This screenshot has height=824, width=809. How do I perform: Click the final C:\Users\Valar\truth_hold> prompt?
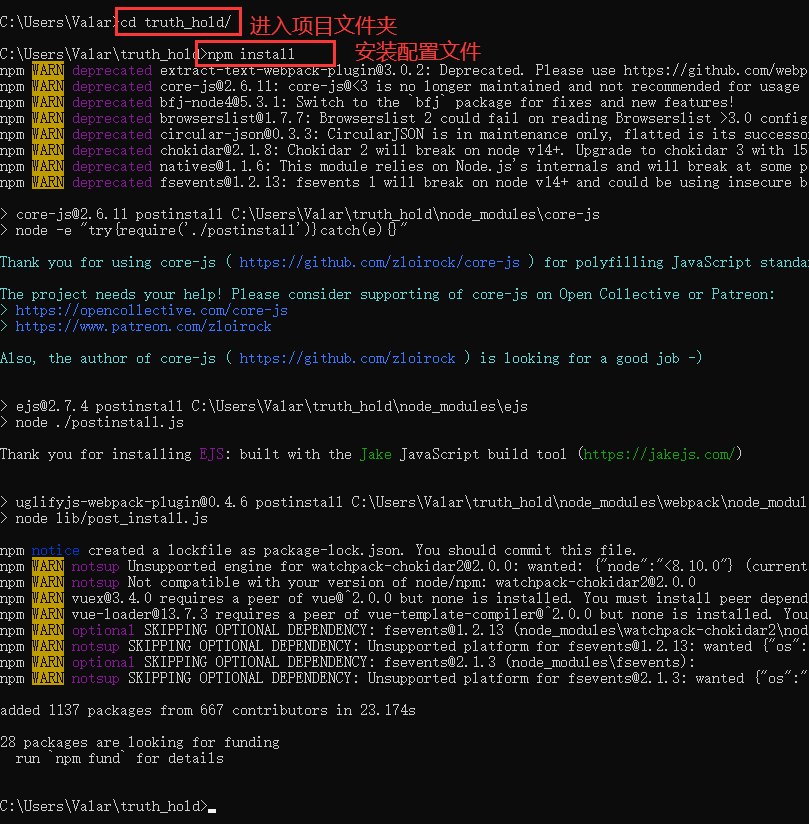[104, 806]
